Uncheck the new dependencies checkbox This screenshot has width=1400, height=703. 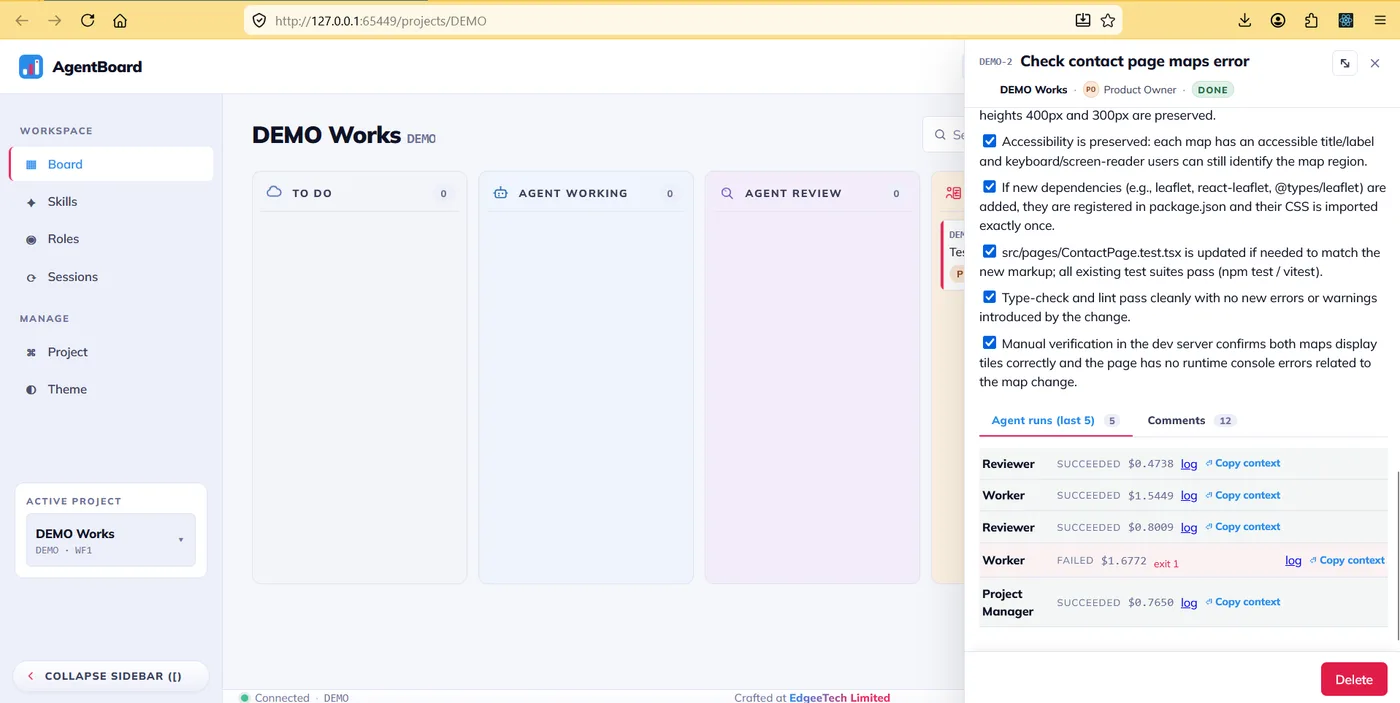pyautogui.click(x=989, y=186)
